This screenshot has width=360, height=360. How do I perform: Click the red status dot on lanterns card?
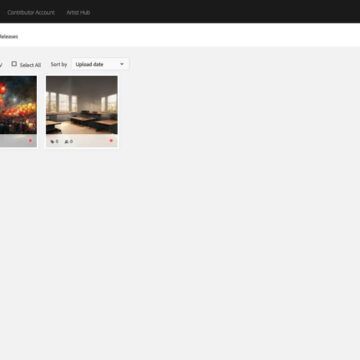click(30, 141)
